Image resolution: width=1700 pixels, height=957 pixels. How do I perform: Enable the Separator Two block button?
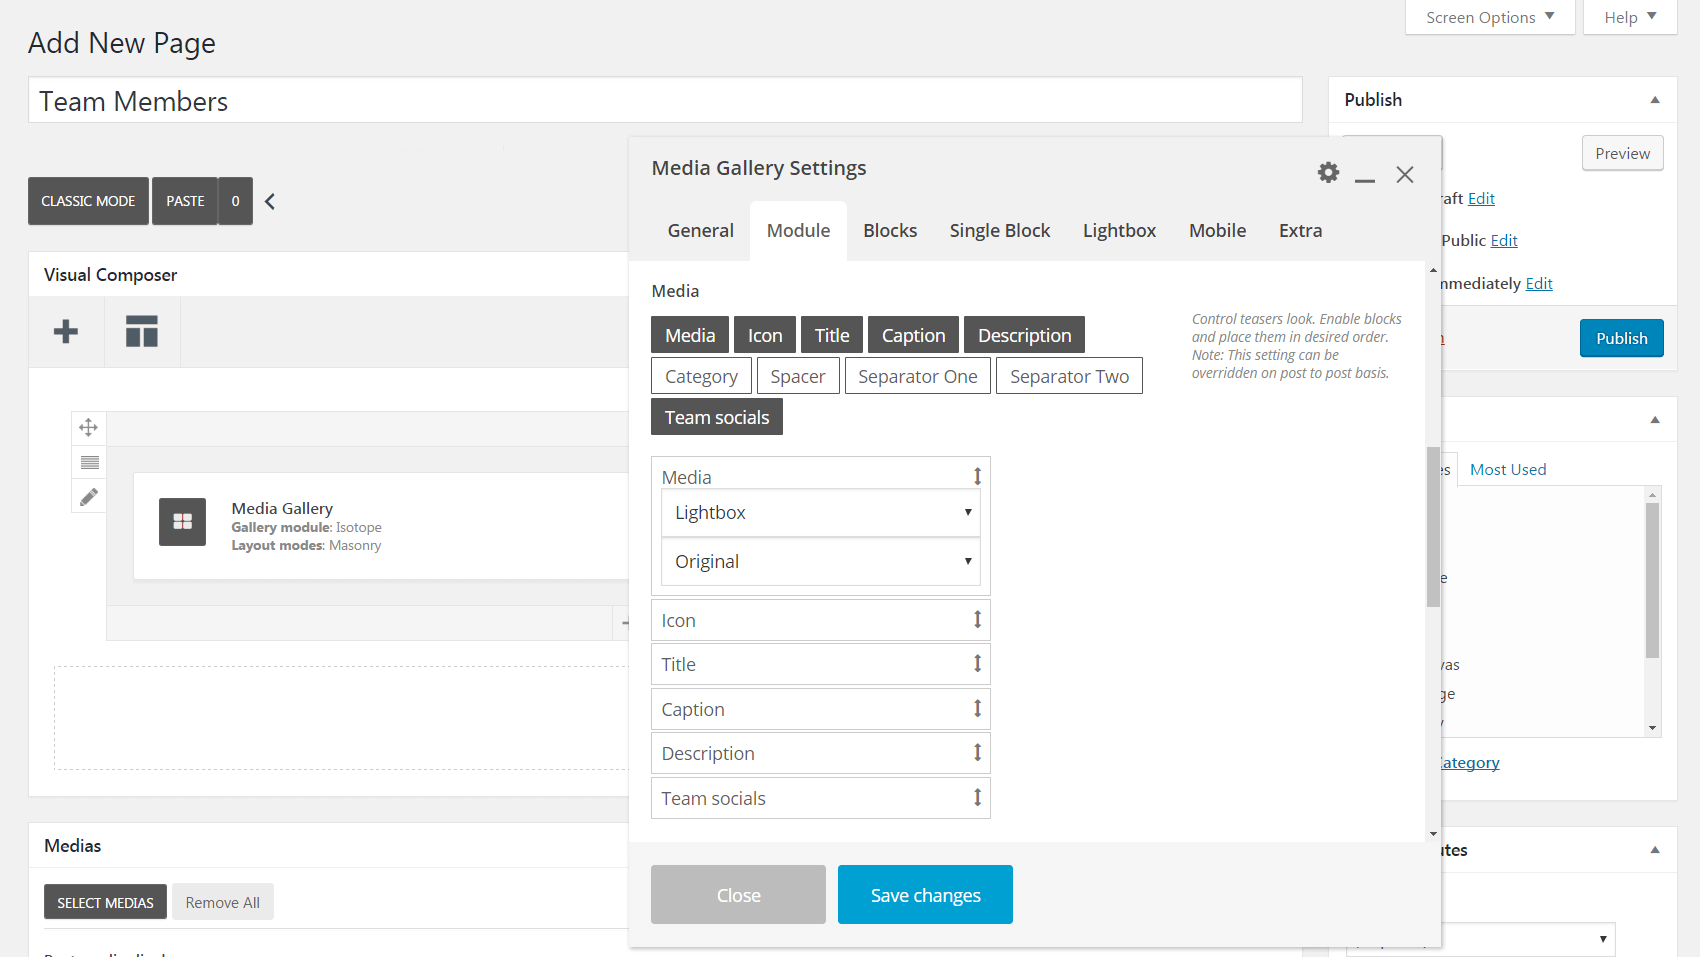(1069, 376)
